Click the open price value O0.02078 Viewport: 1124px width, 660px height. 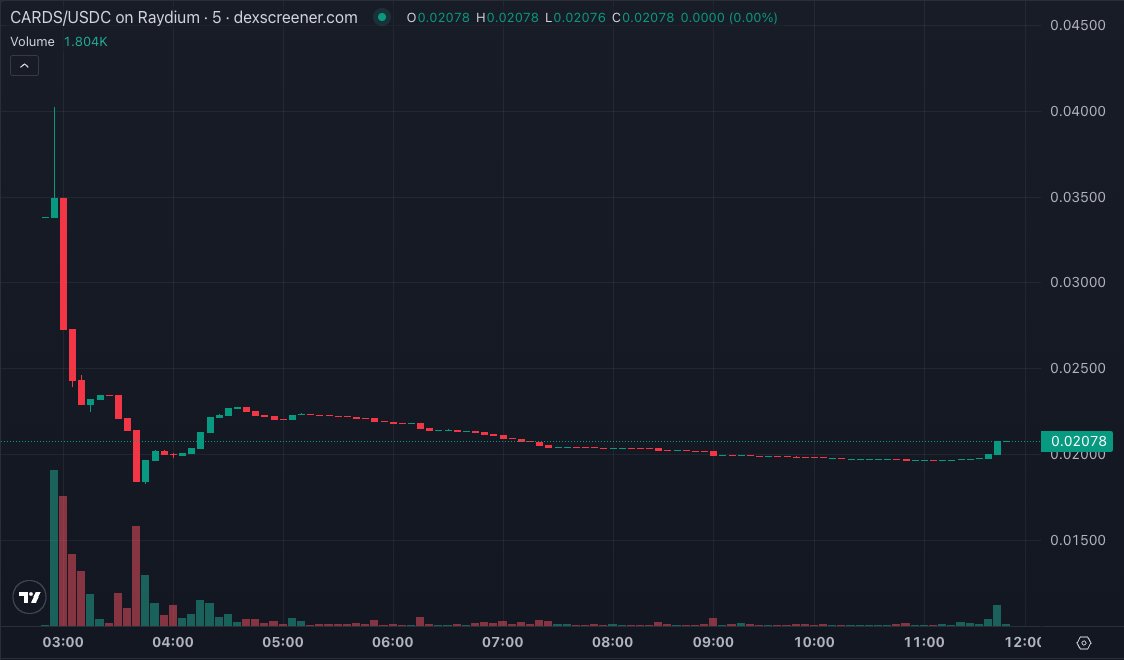438,18
